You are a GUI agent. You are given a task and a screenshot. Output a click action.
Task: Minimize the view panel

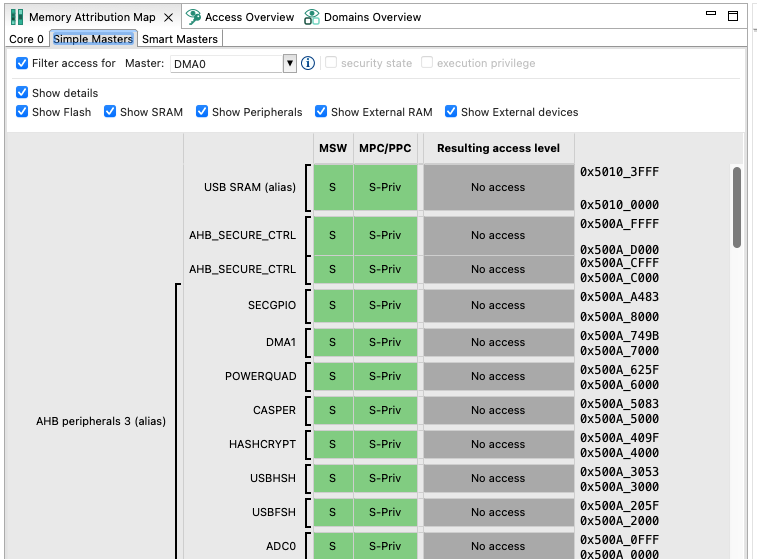[711, 16]
